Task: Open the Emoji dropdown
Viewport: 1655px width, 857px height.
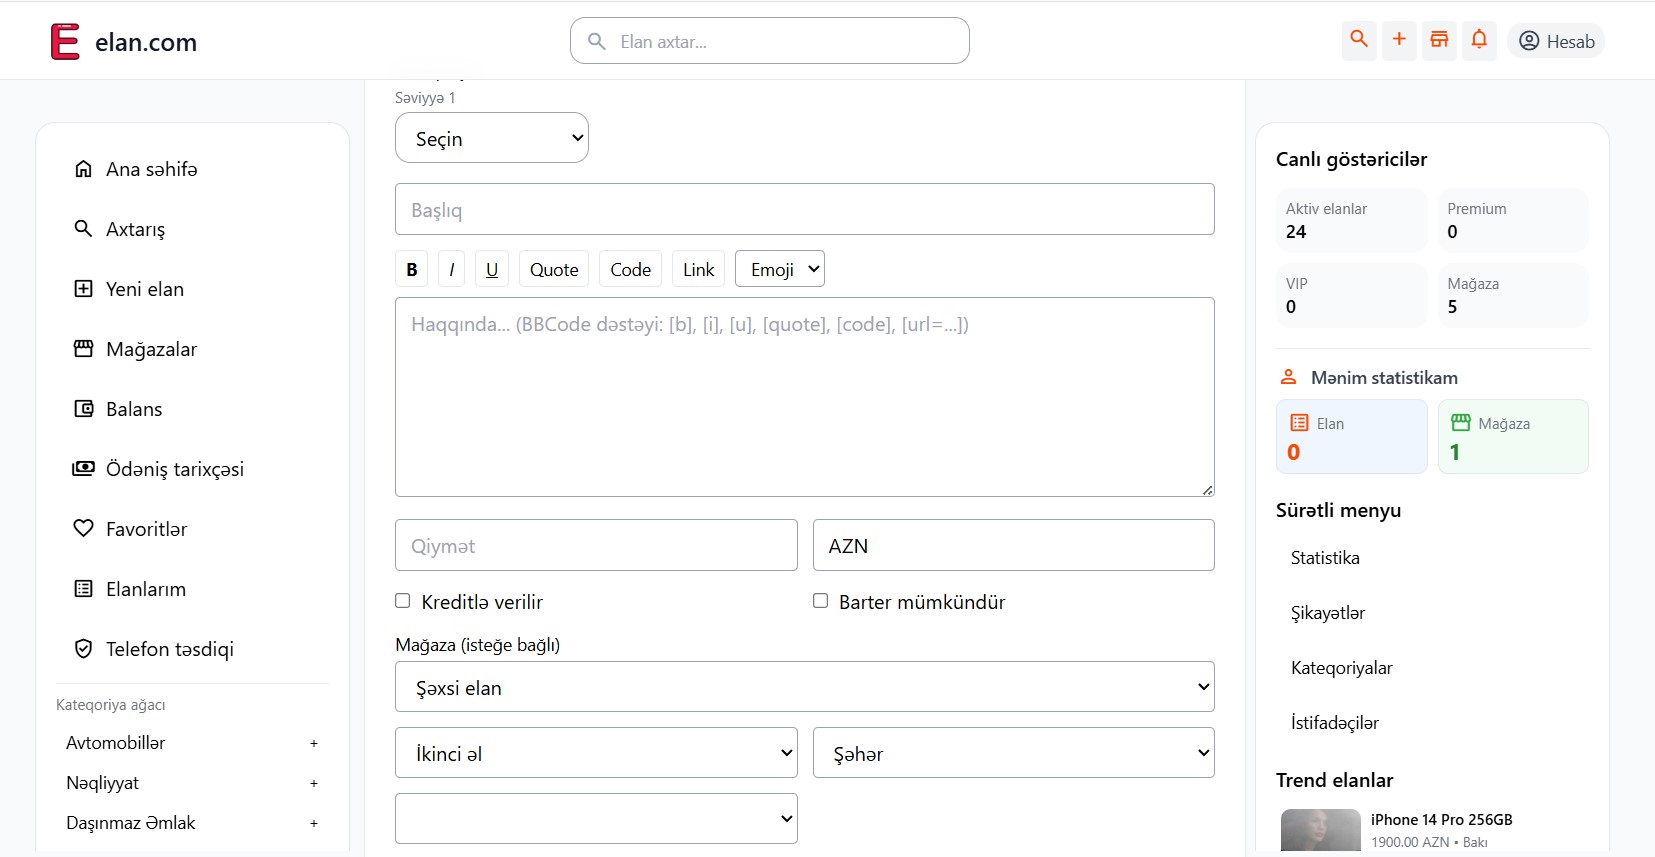Action: click(779, 269)
